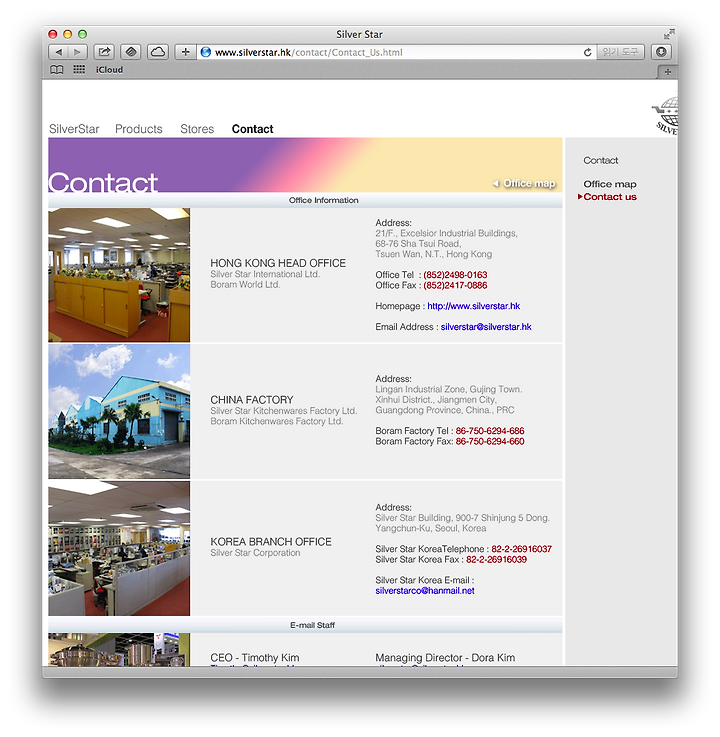
Task: Click the China factory building photo
Action: tap(119, 411)
